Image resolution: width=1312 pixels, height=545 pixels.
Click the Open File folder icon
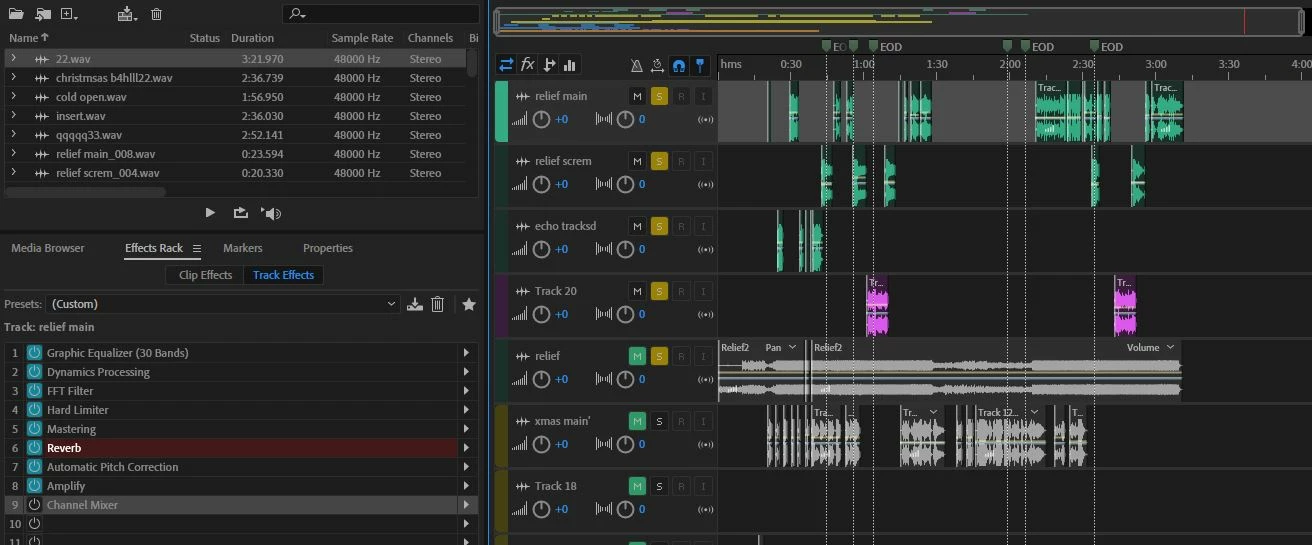[14, 14]
